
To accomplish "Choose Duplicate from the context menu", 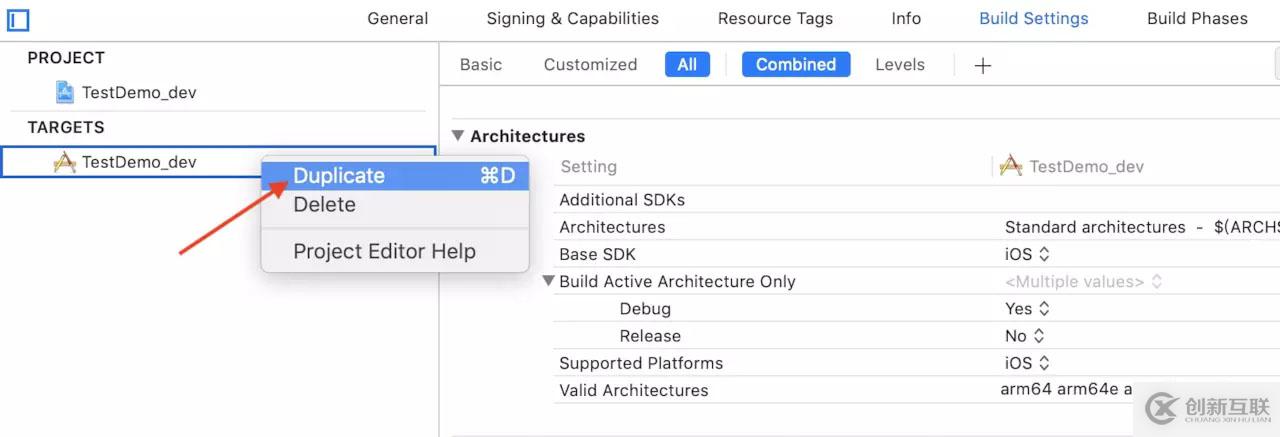I will (x=395, y=176).
